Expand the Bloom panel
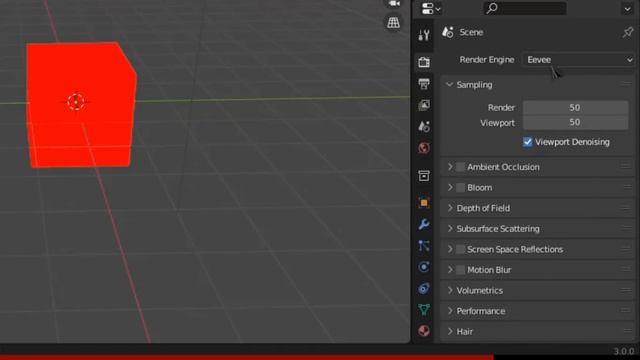The width and height of the screenshot is (640, 360). (x=450, y=187)
